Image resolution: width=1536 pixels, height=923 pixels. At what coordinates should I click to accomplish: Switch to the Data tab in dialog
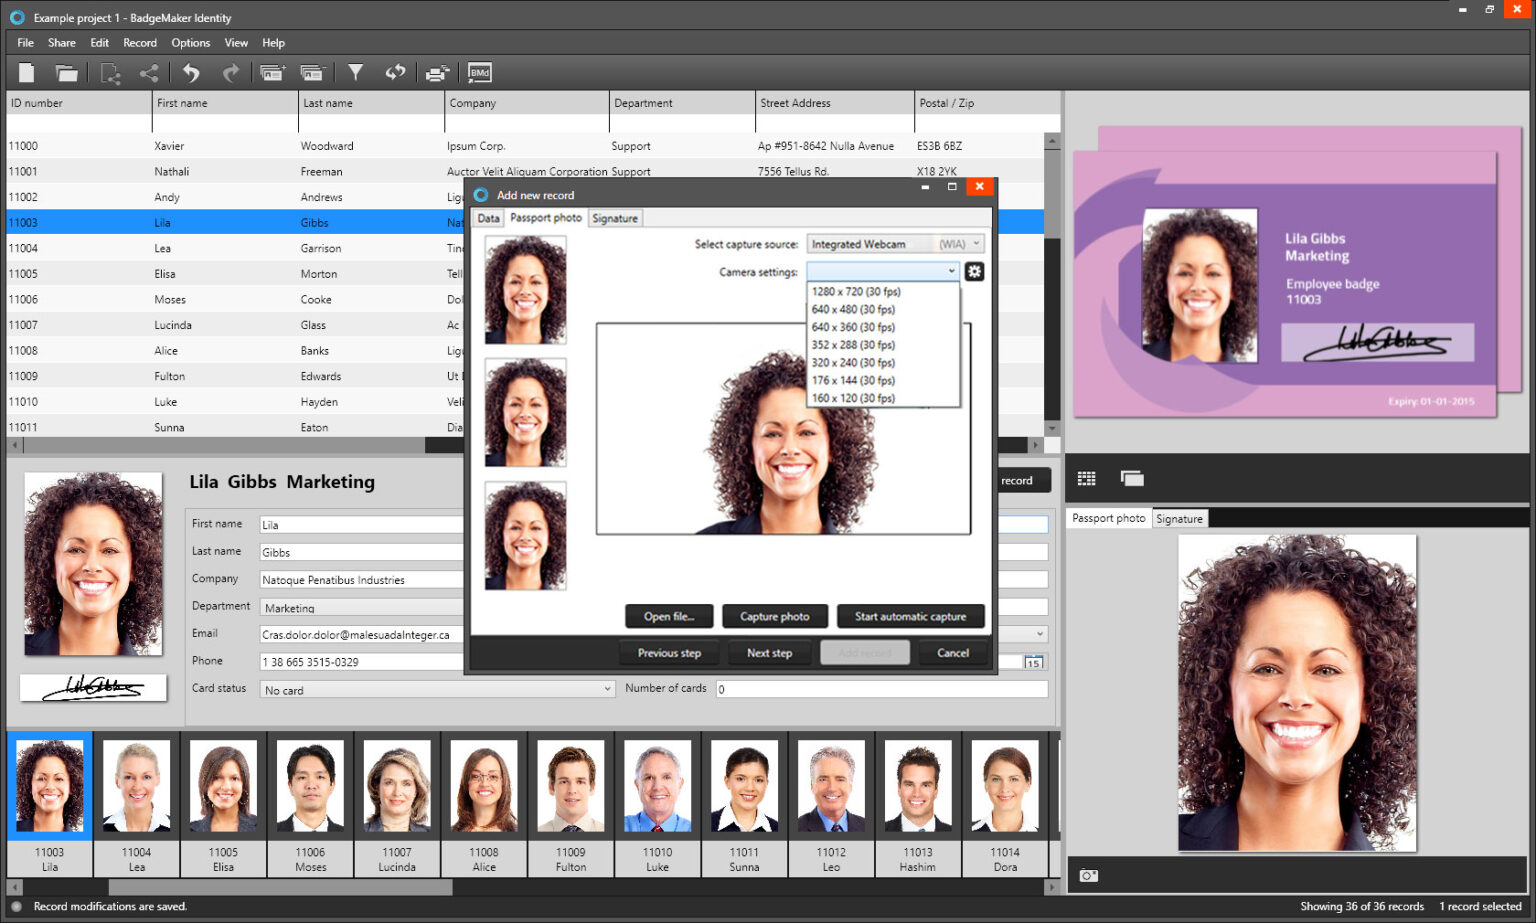(488, 218)
